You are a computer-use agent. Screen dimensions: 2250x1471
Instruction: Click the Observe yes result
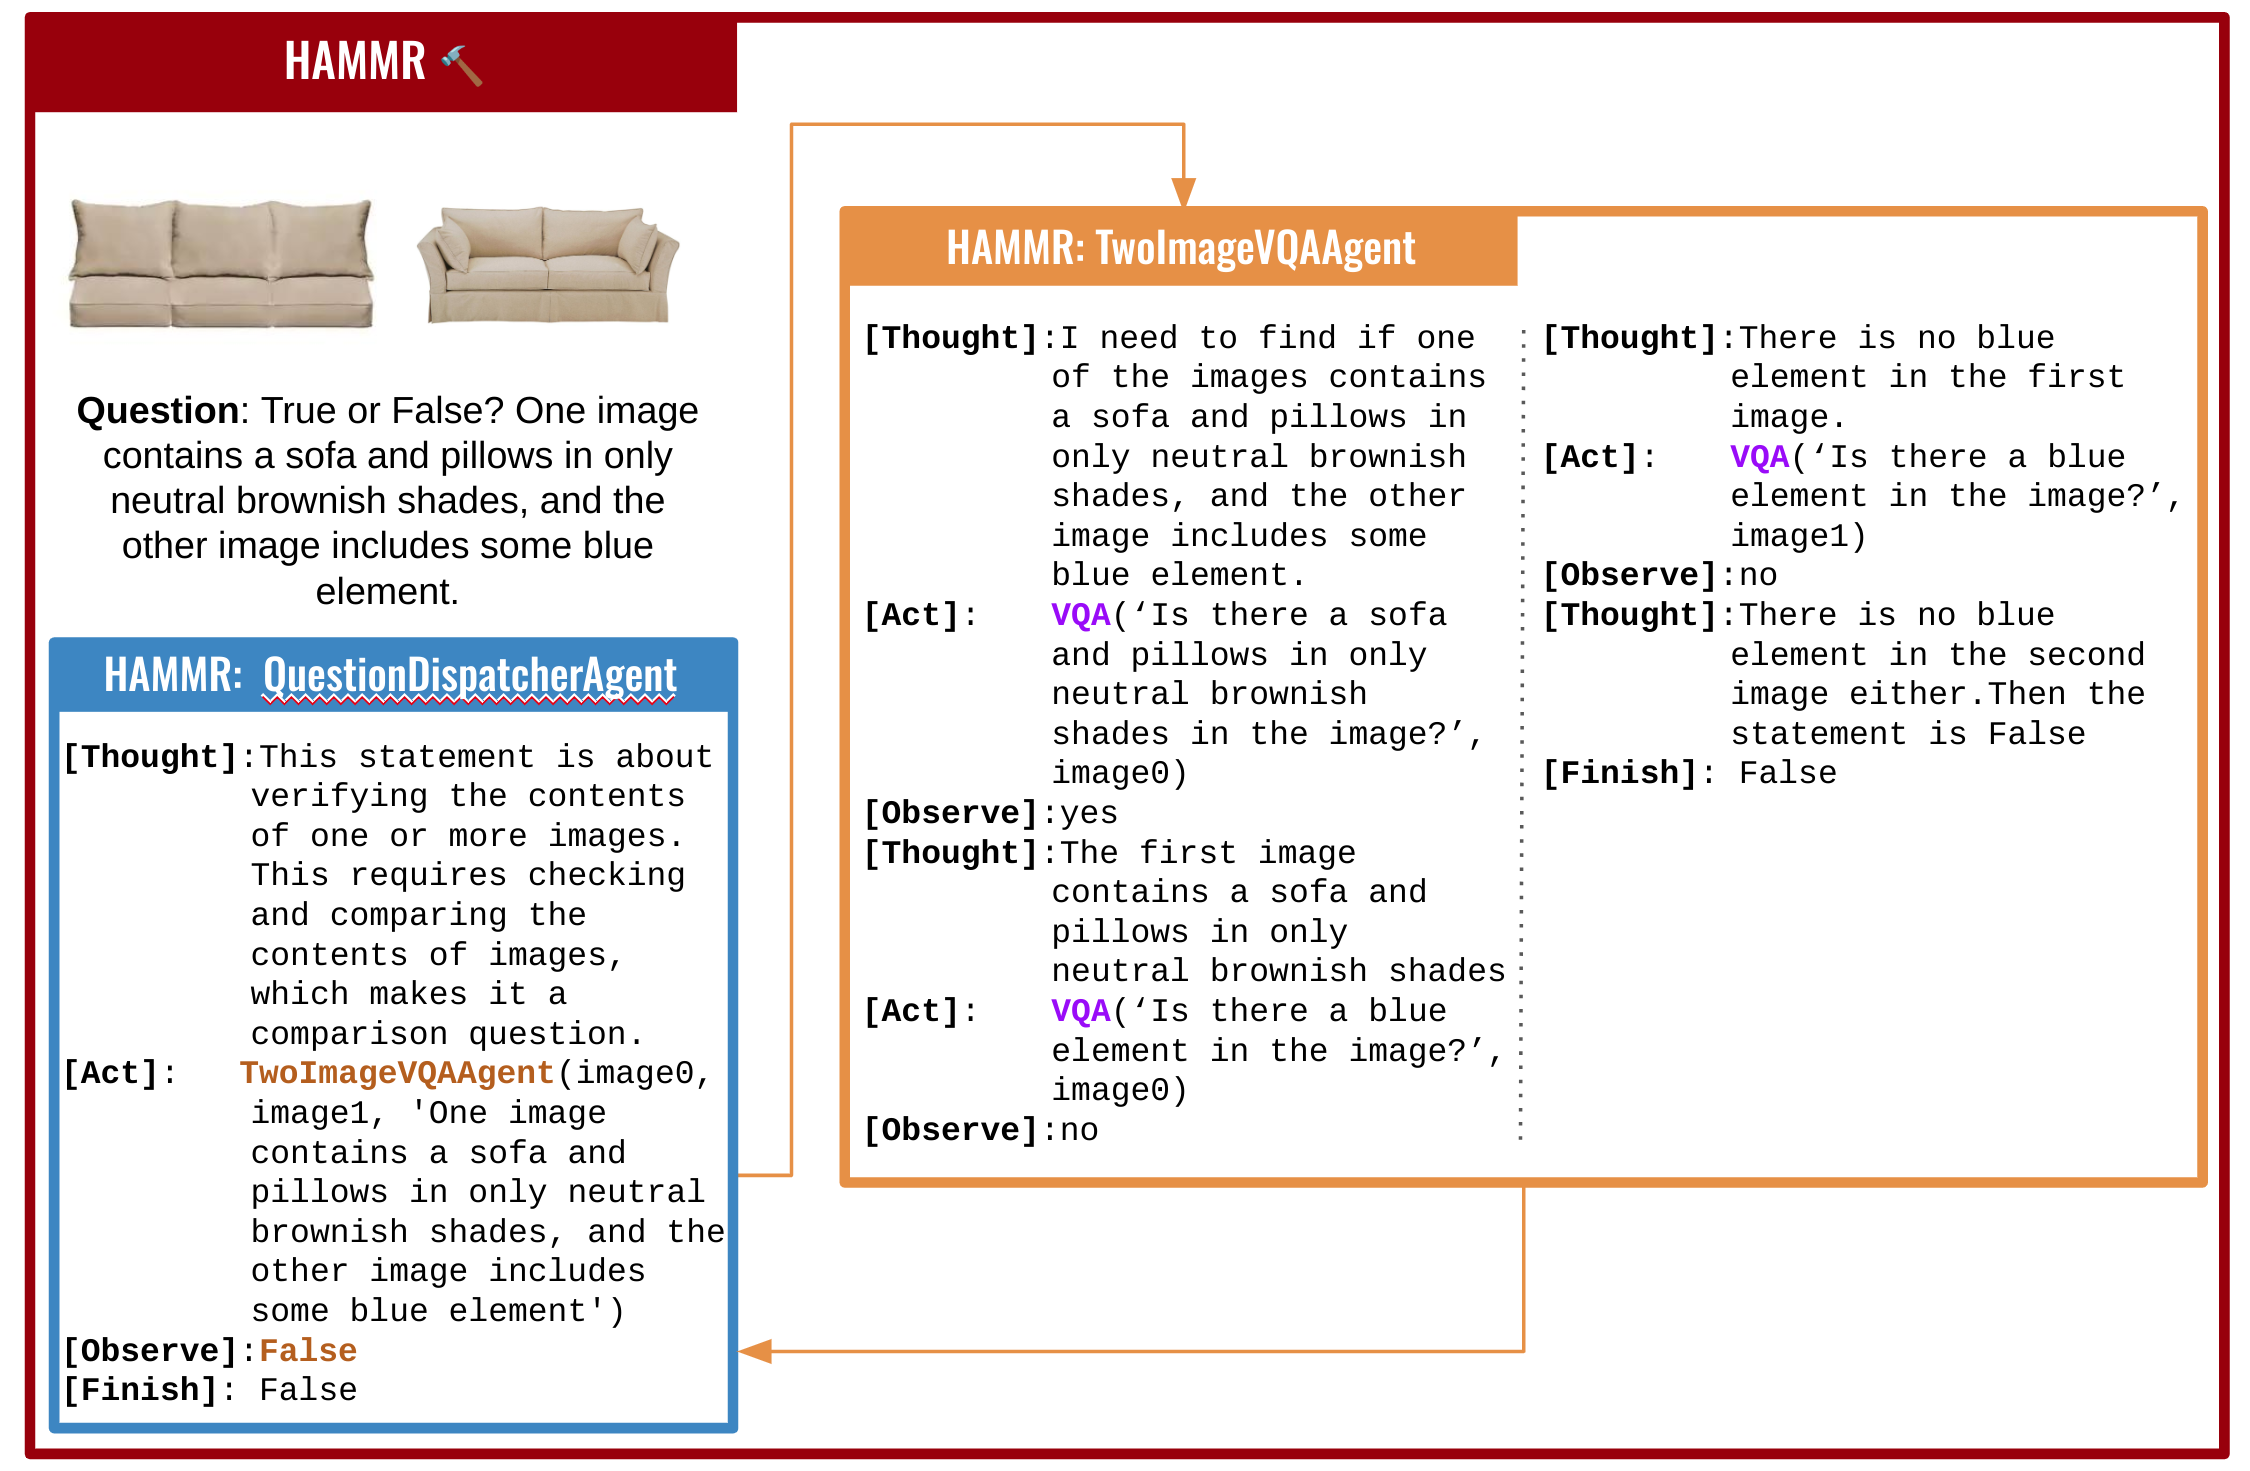point(1088,813)
